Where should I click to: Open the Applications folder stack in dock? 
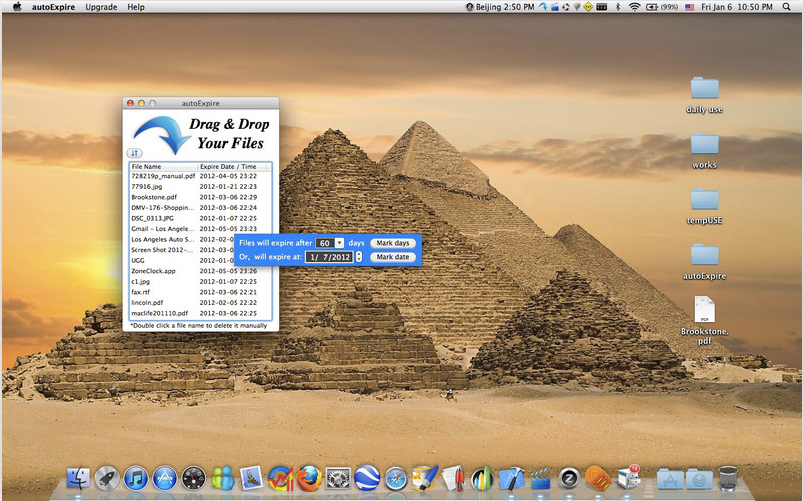670,479
